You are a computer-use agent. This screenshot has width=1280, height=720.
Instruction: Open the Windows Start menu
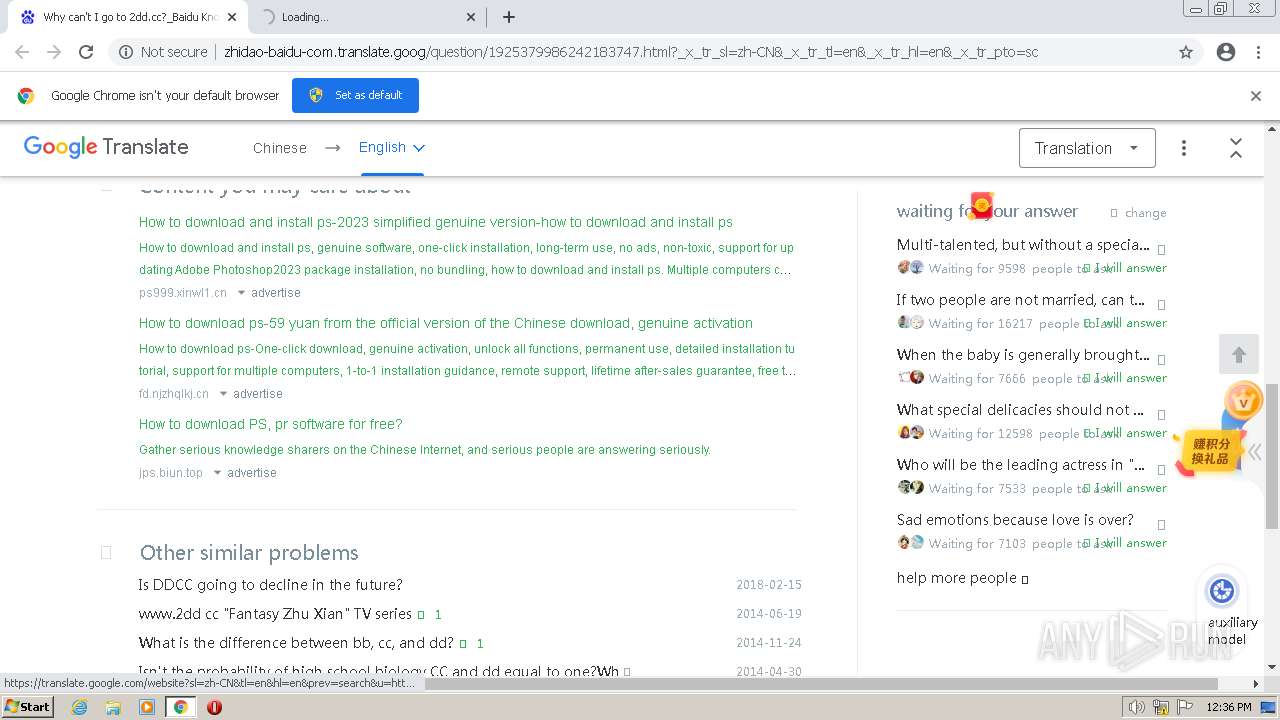pyautogui.click(x=28, y=707)
